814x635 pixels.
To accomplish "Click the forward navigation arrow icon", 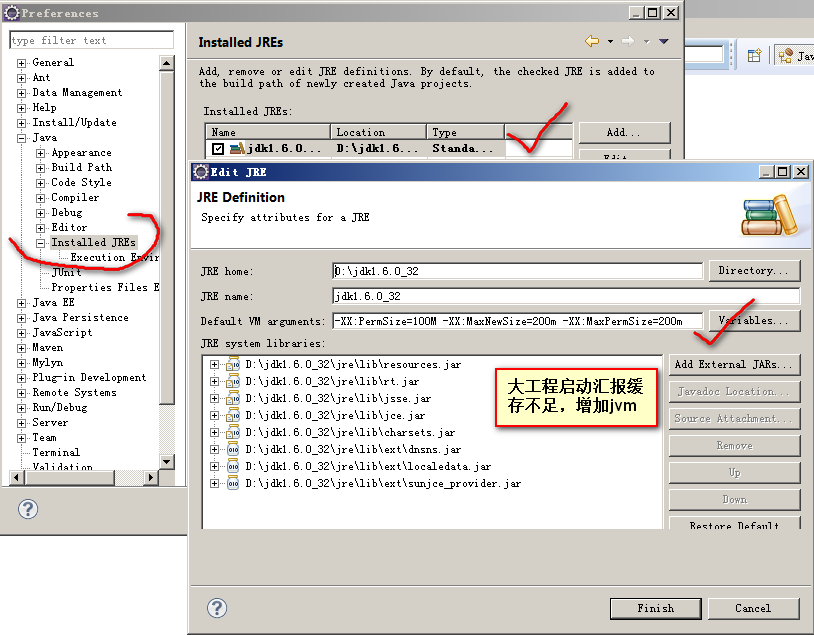I will coord(627,41).
